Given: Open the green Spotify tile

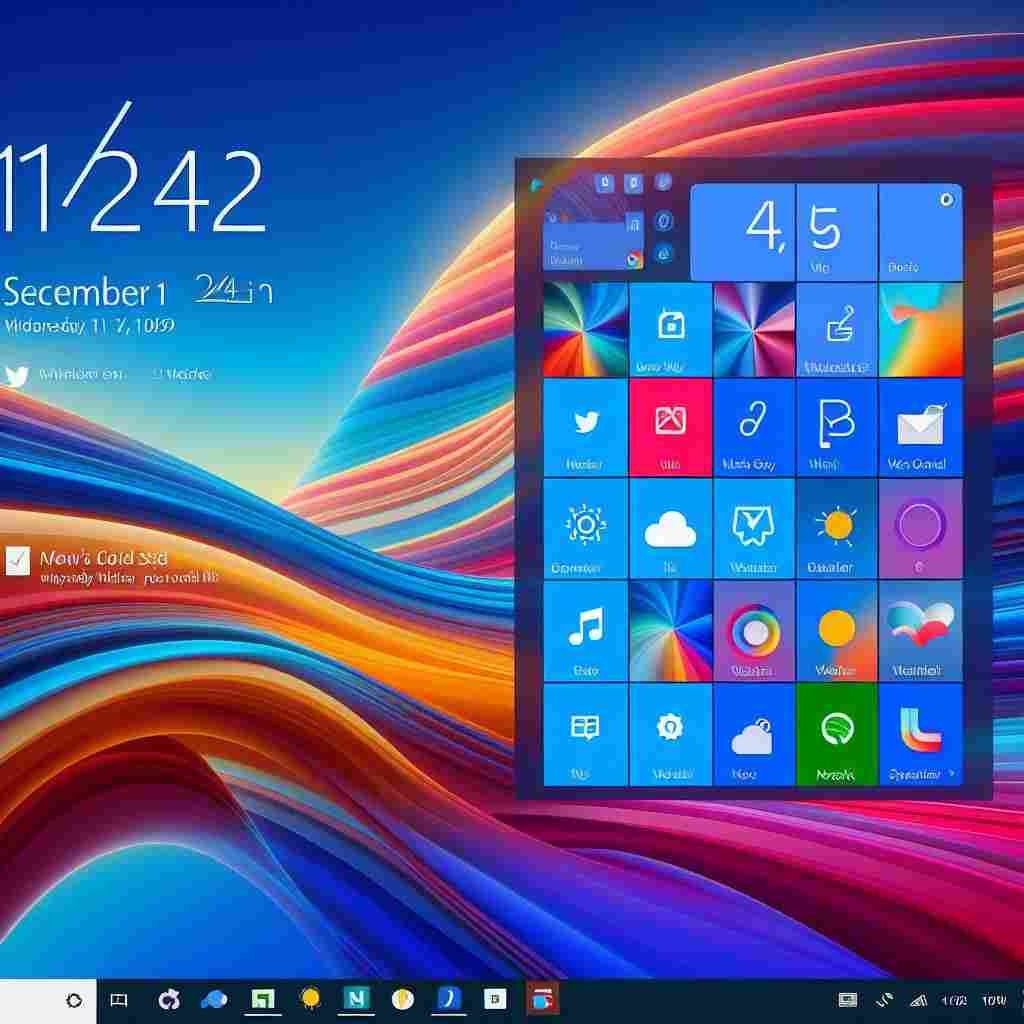Looking at the screenshot, I should click(x=837, y=734).
